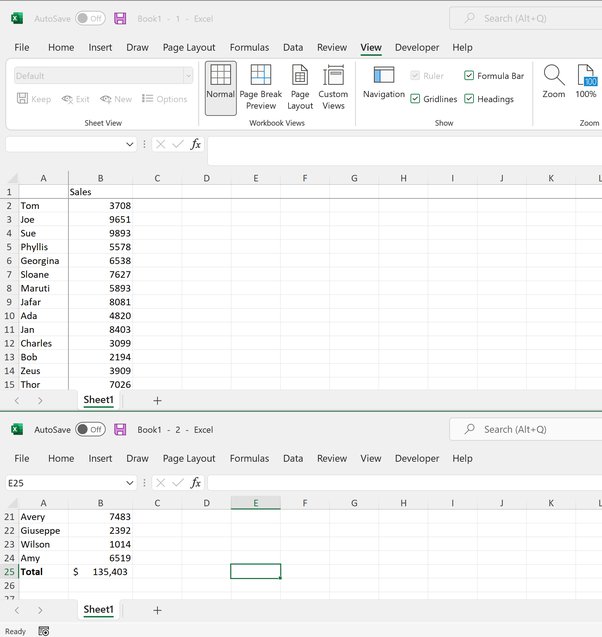Click the Total cell in row 25

coord(43,572)
